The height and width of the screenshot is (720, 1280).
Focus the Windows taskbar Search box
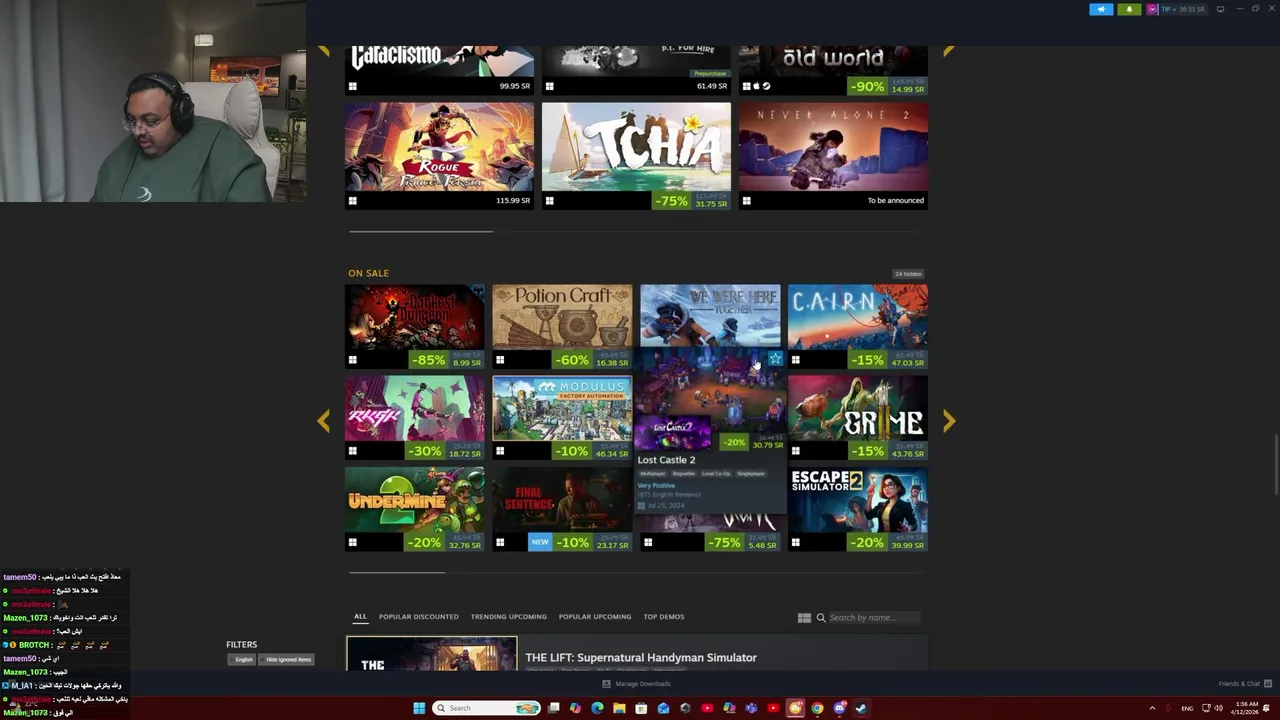coord(486,708)
